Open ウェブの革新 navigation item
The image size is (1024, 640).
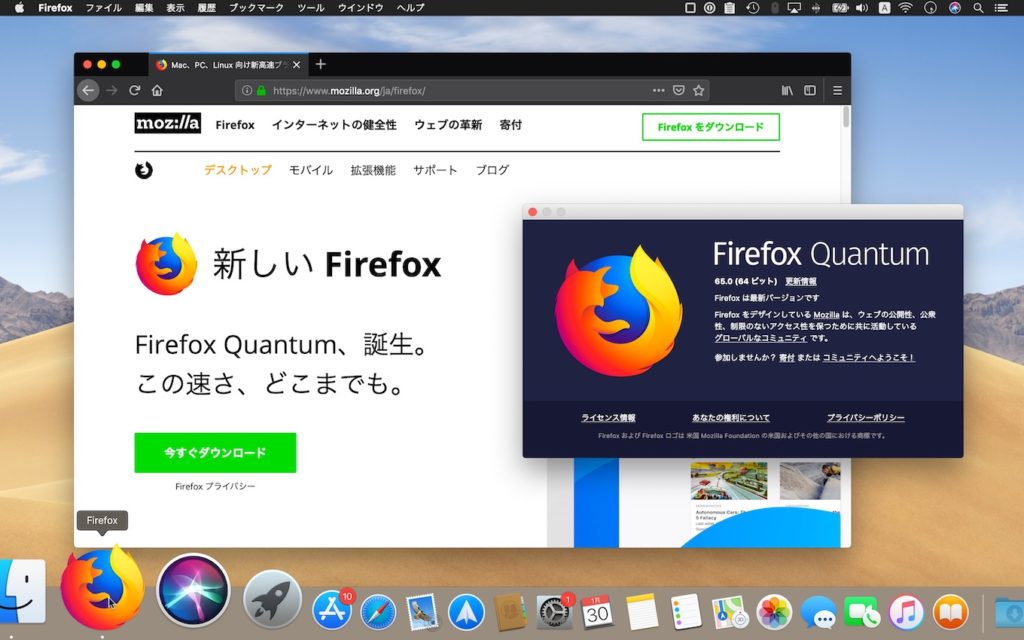tap(448, 125)
